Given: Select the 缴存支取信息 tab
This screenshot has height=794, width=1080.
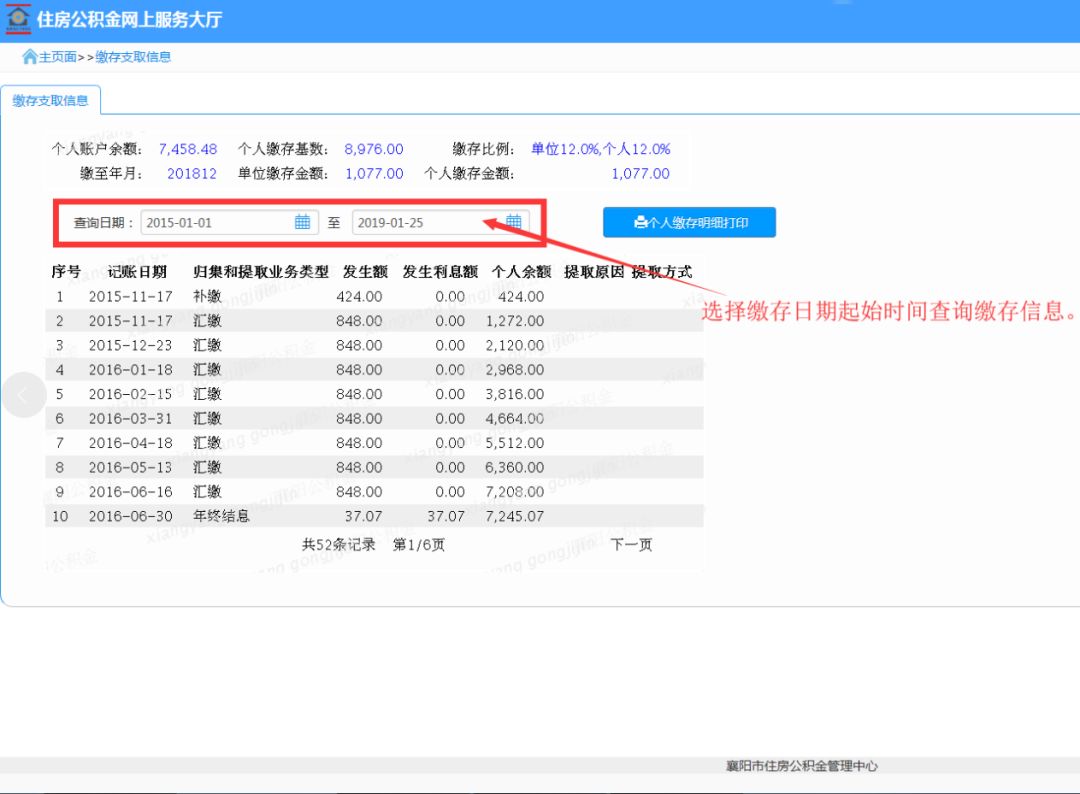Looking at the screenshot, I should tap(50, 101).
